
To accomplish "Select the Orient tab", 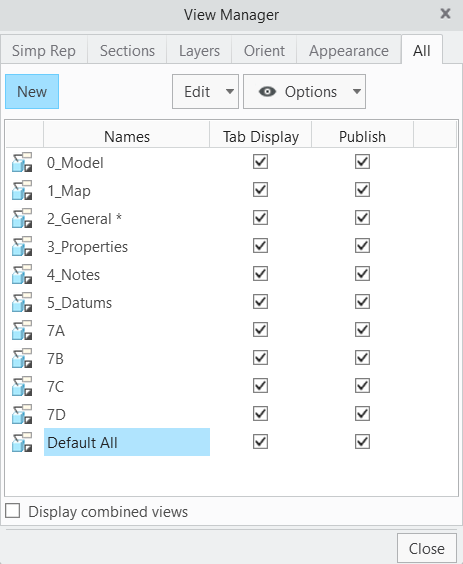I will 264,50.
